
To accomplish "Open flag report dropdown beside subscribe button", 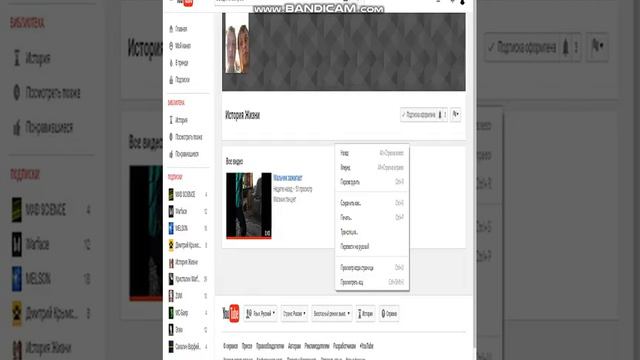I will tap(456, 115).
